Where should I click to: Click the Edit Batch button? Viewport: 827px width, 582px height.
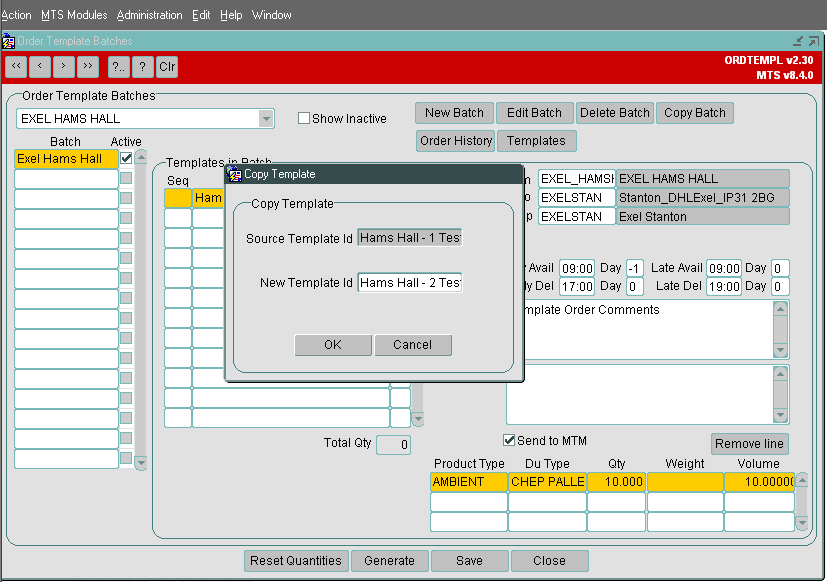[534, 113]
